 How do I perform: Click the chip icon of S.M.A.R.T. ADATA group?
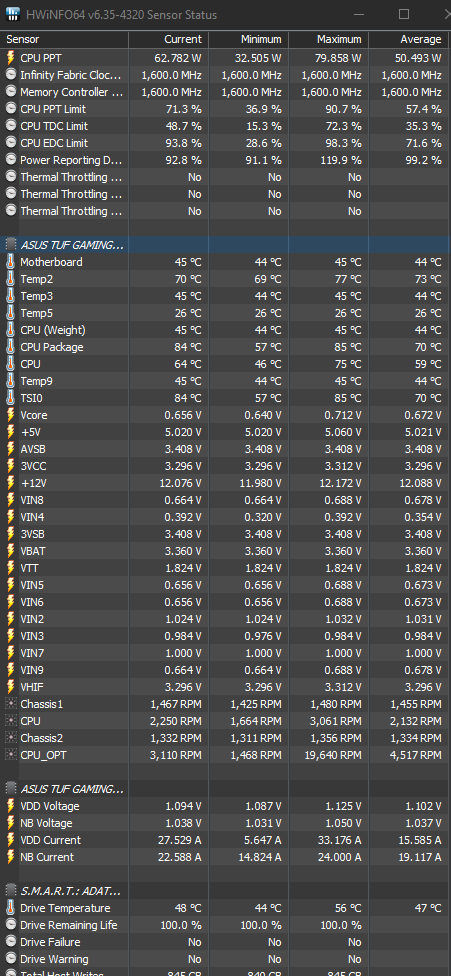click(11, 891)
